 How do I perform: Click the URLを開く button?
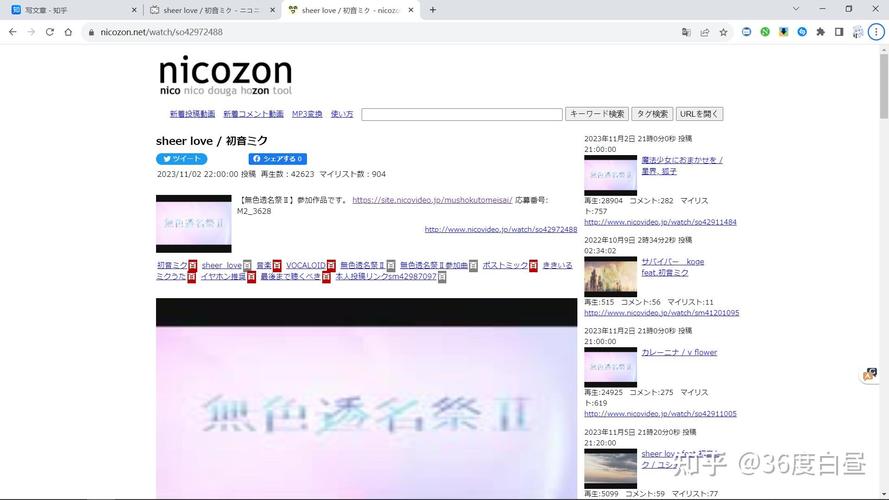click(x=699, y=114)
